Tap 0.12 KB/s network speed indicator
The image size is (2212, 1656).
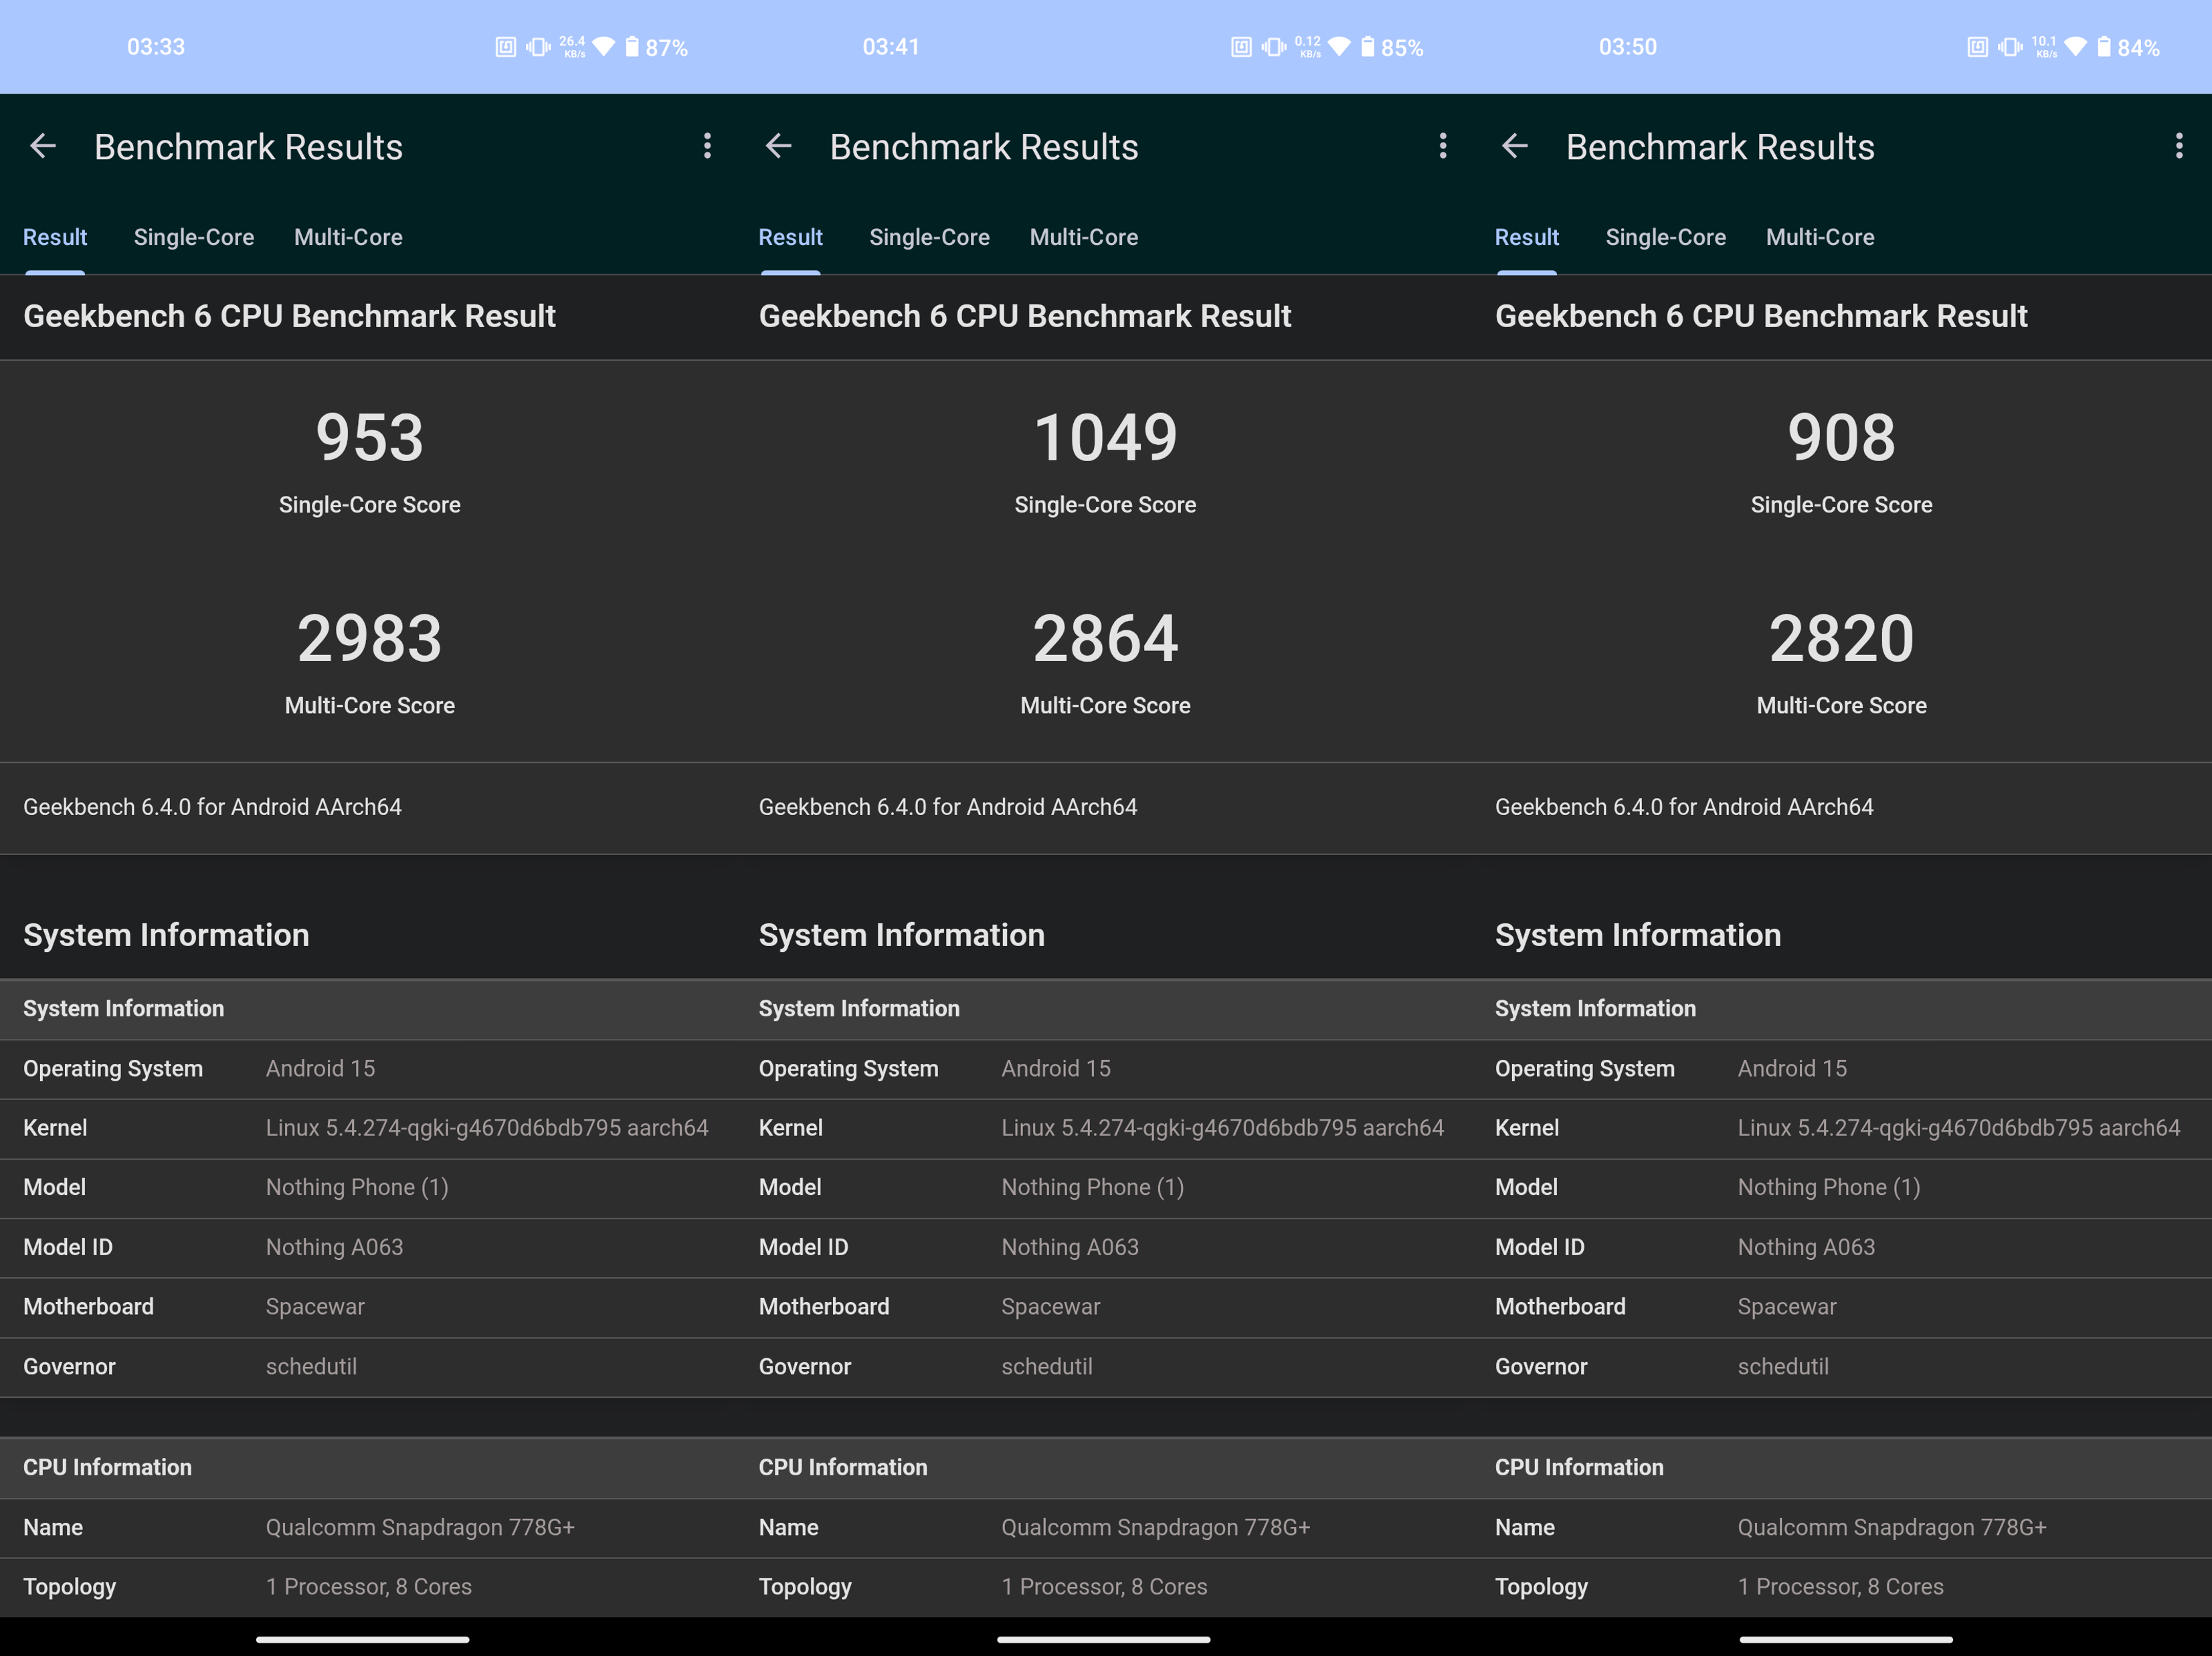(1308, 47)
